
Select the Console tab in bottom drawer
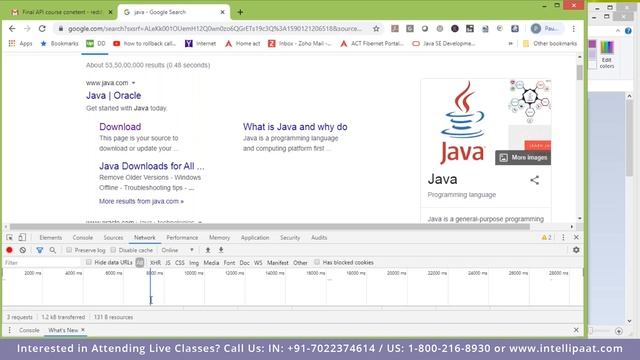click(x=29, y=330)
